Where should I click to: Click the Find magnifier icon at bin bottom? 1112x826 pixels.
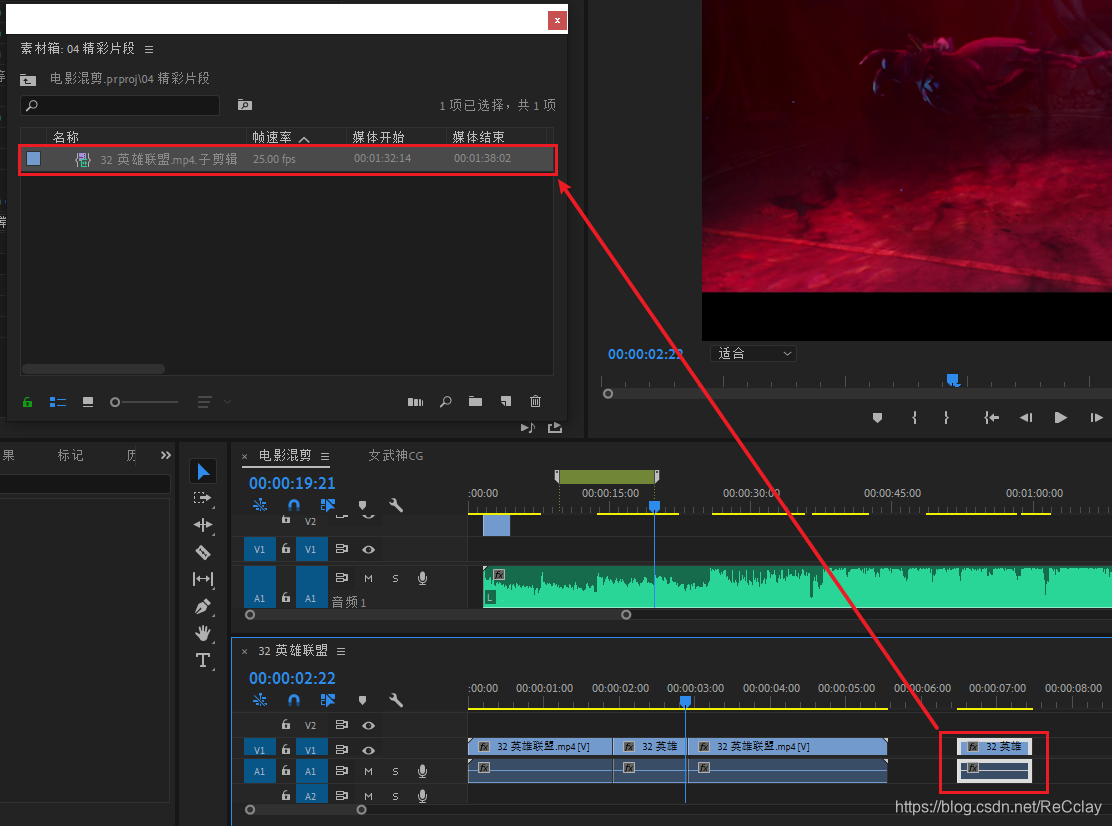445,402
